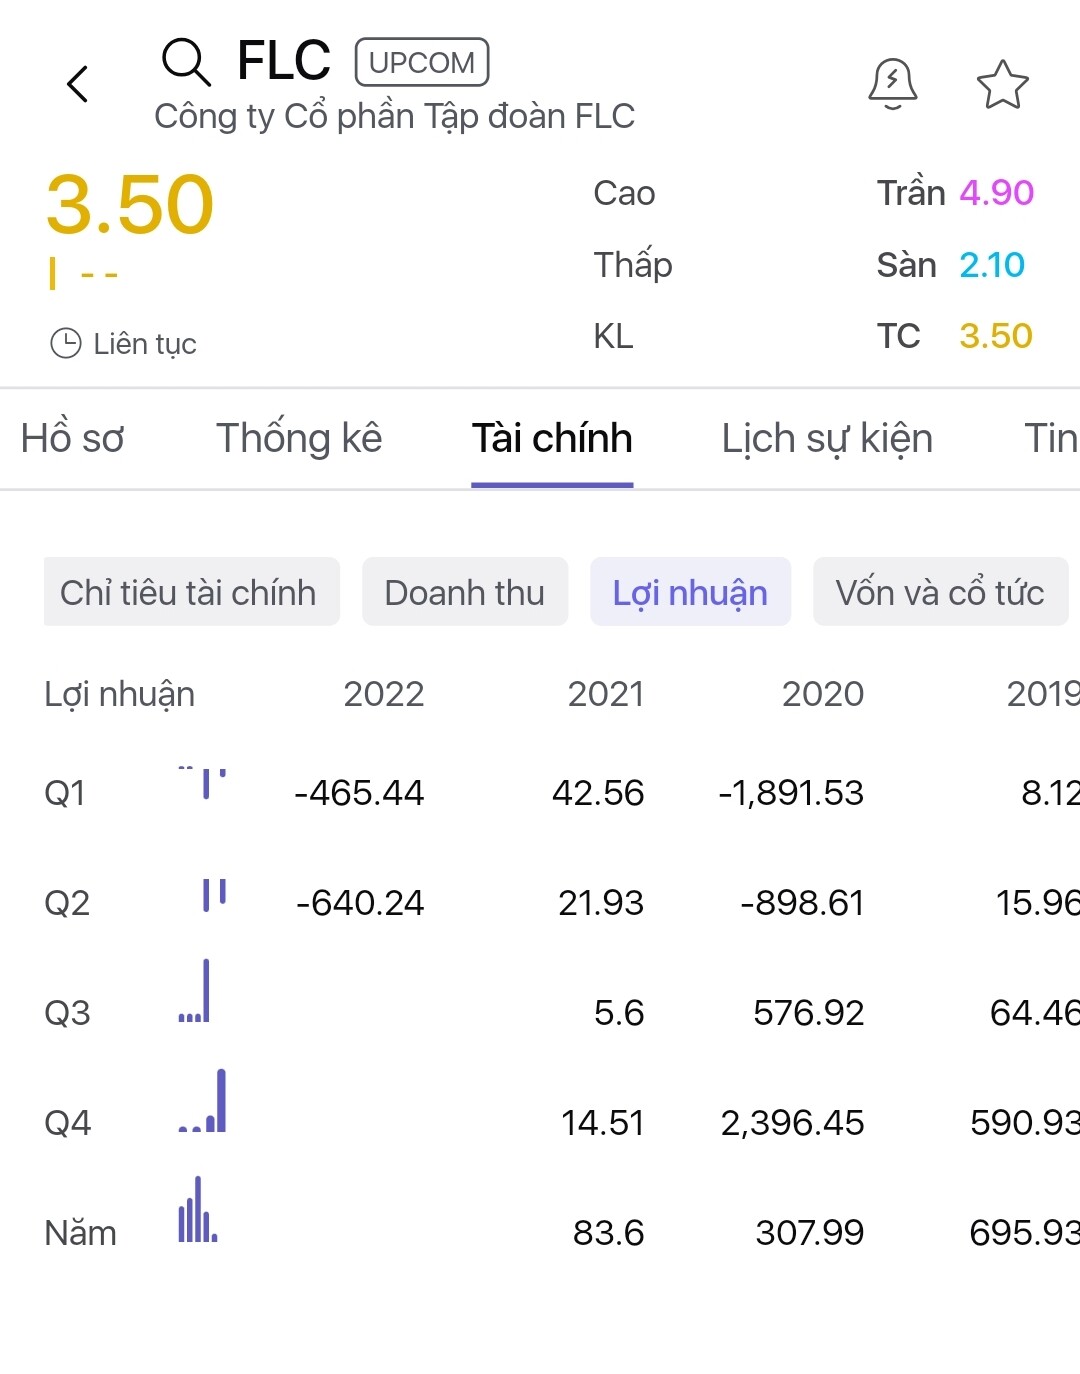The width and height of the screenshot is (1080, 1374).
Task: Add FLC to favorites with star icon
Action: [1002, 85]
